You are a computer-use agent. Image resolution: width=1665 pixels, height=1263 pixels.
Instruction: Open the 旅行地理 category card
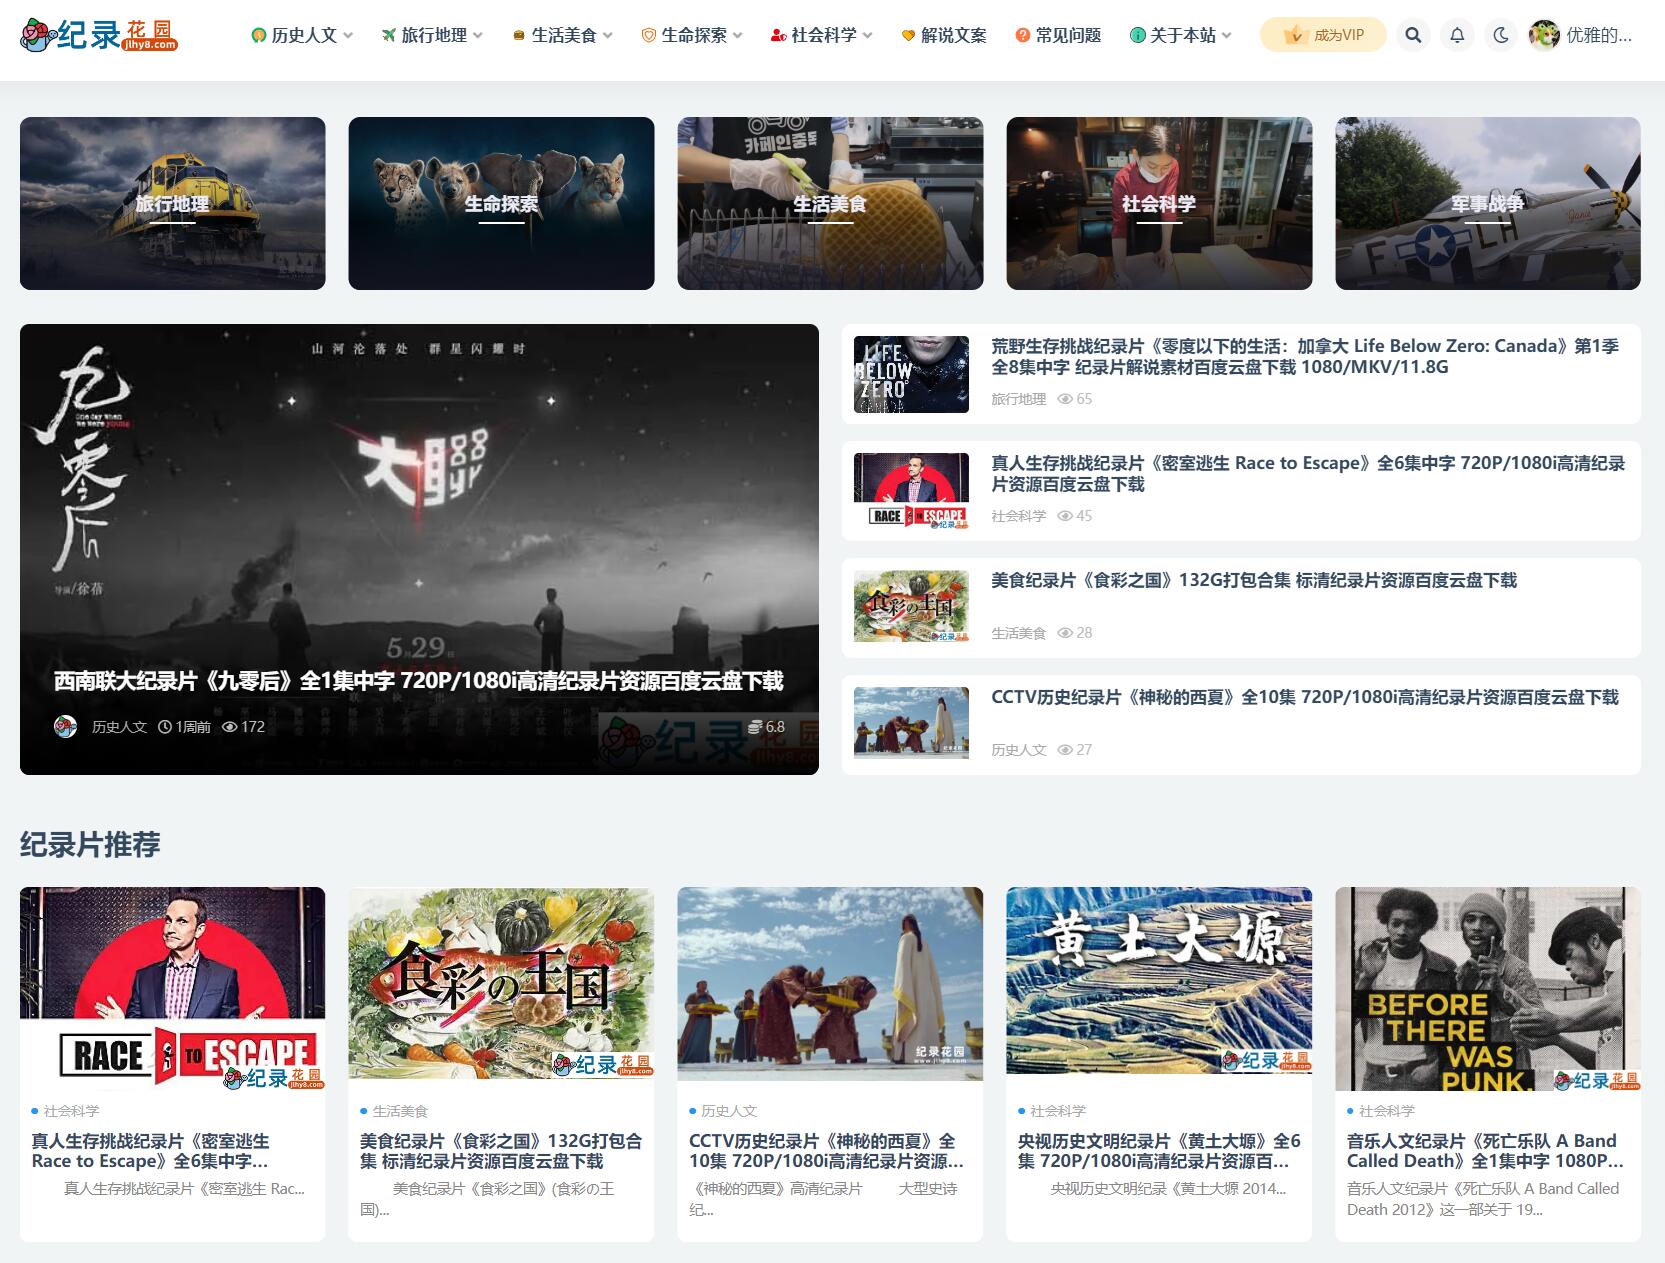[x=173, y=203]
